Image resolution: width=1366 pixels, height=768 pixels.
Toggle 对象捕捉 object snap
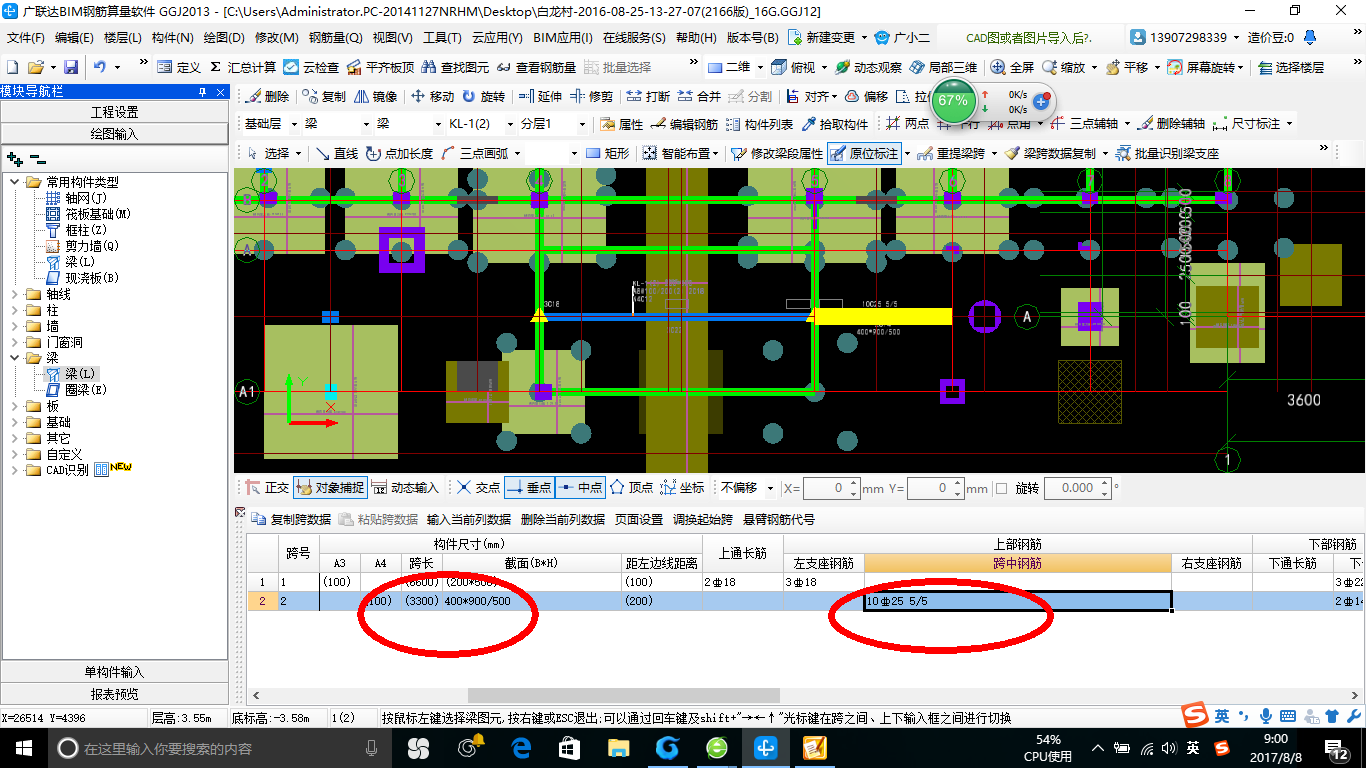point(330,488)
